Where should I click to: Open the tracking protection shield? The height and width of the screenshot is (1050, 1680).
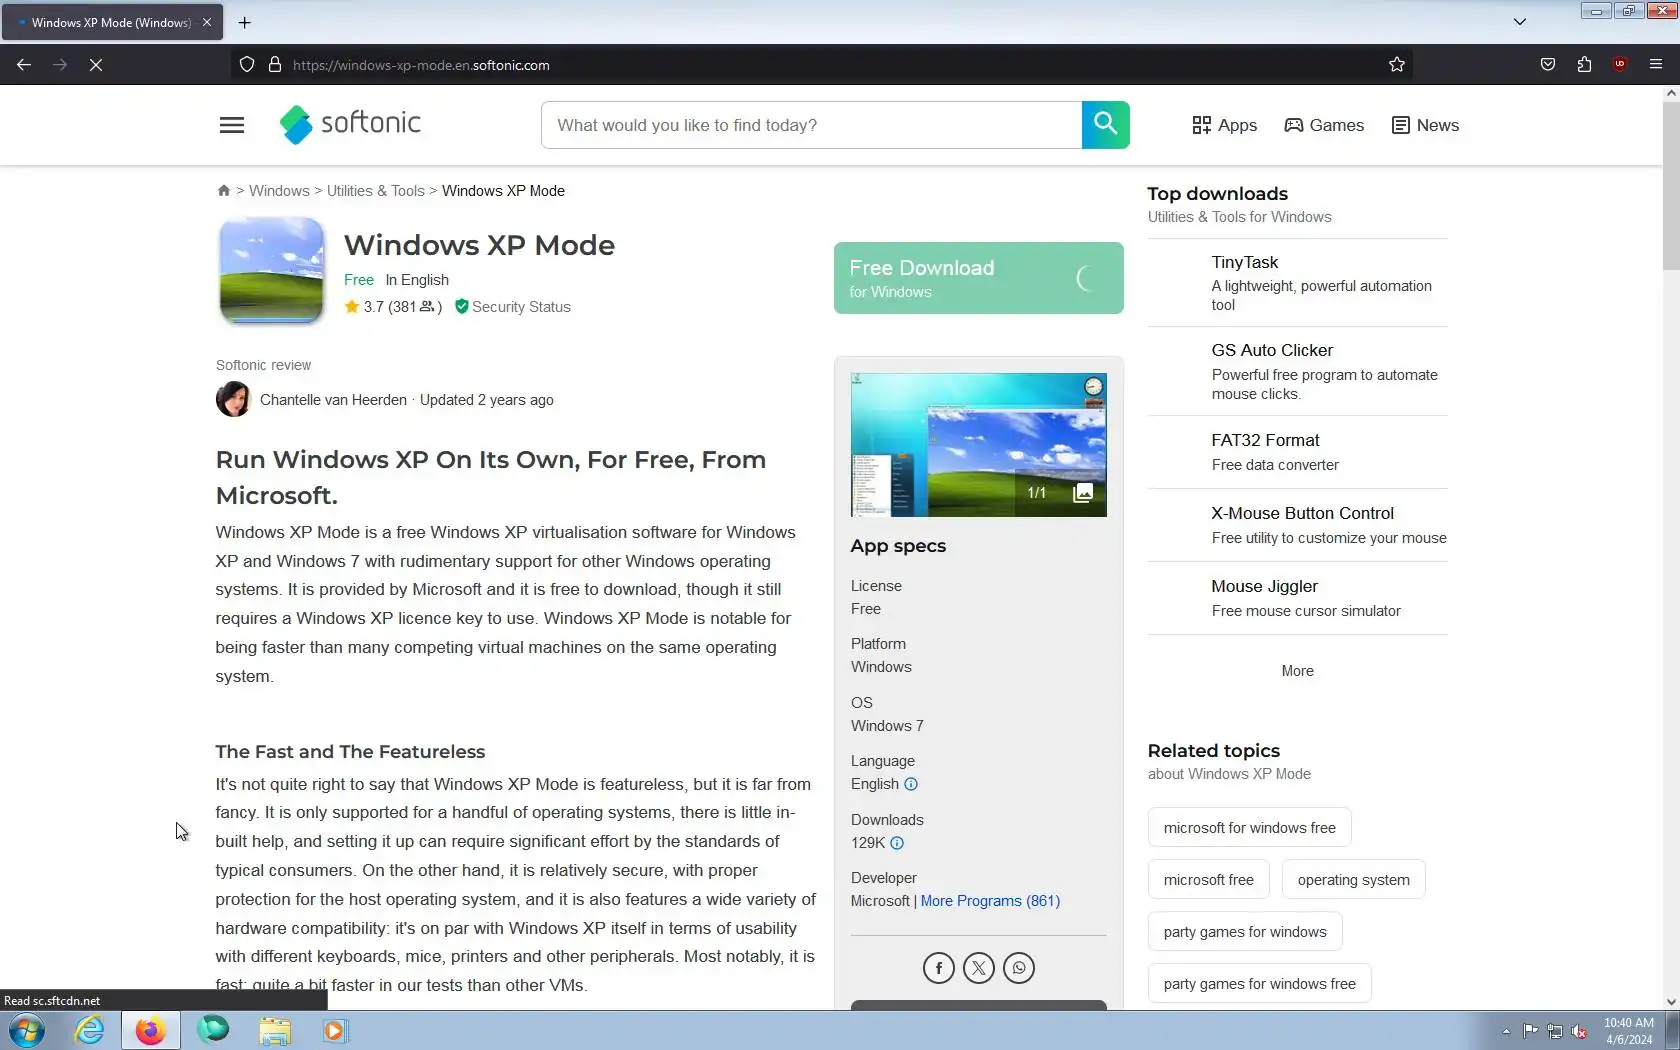click(x=247, y=65)
